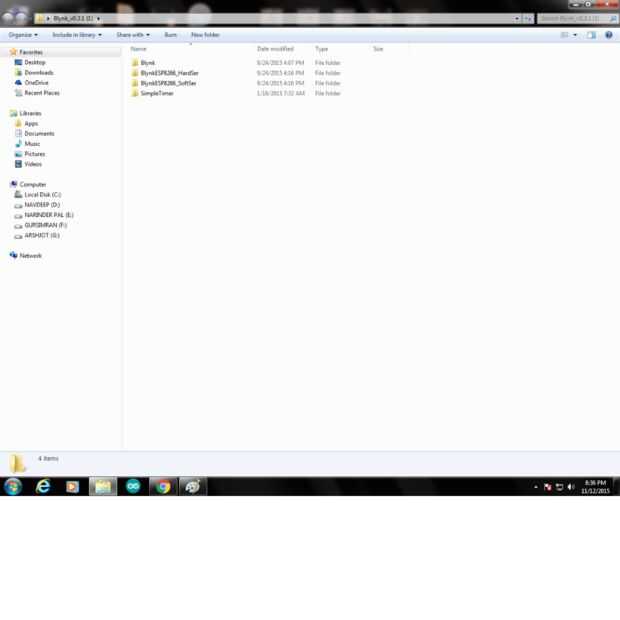Image resolution: width=620 pixels, height=620 pixels.
Task: Open the Windows Start menu
Action: (x=13, y=486)
